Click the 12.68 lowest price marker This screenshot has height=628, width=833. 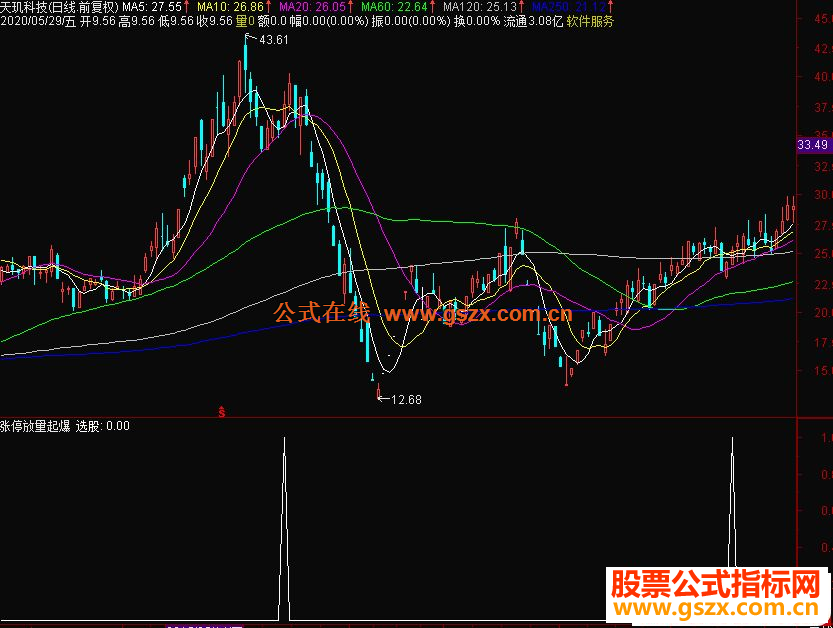point(406,400)
